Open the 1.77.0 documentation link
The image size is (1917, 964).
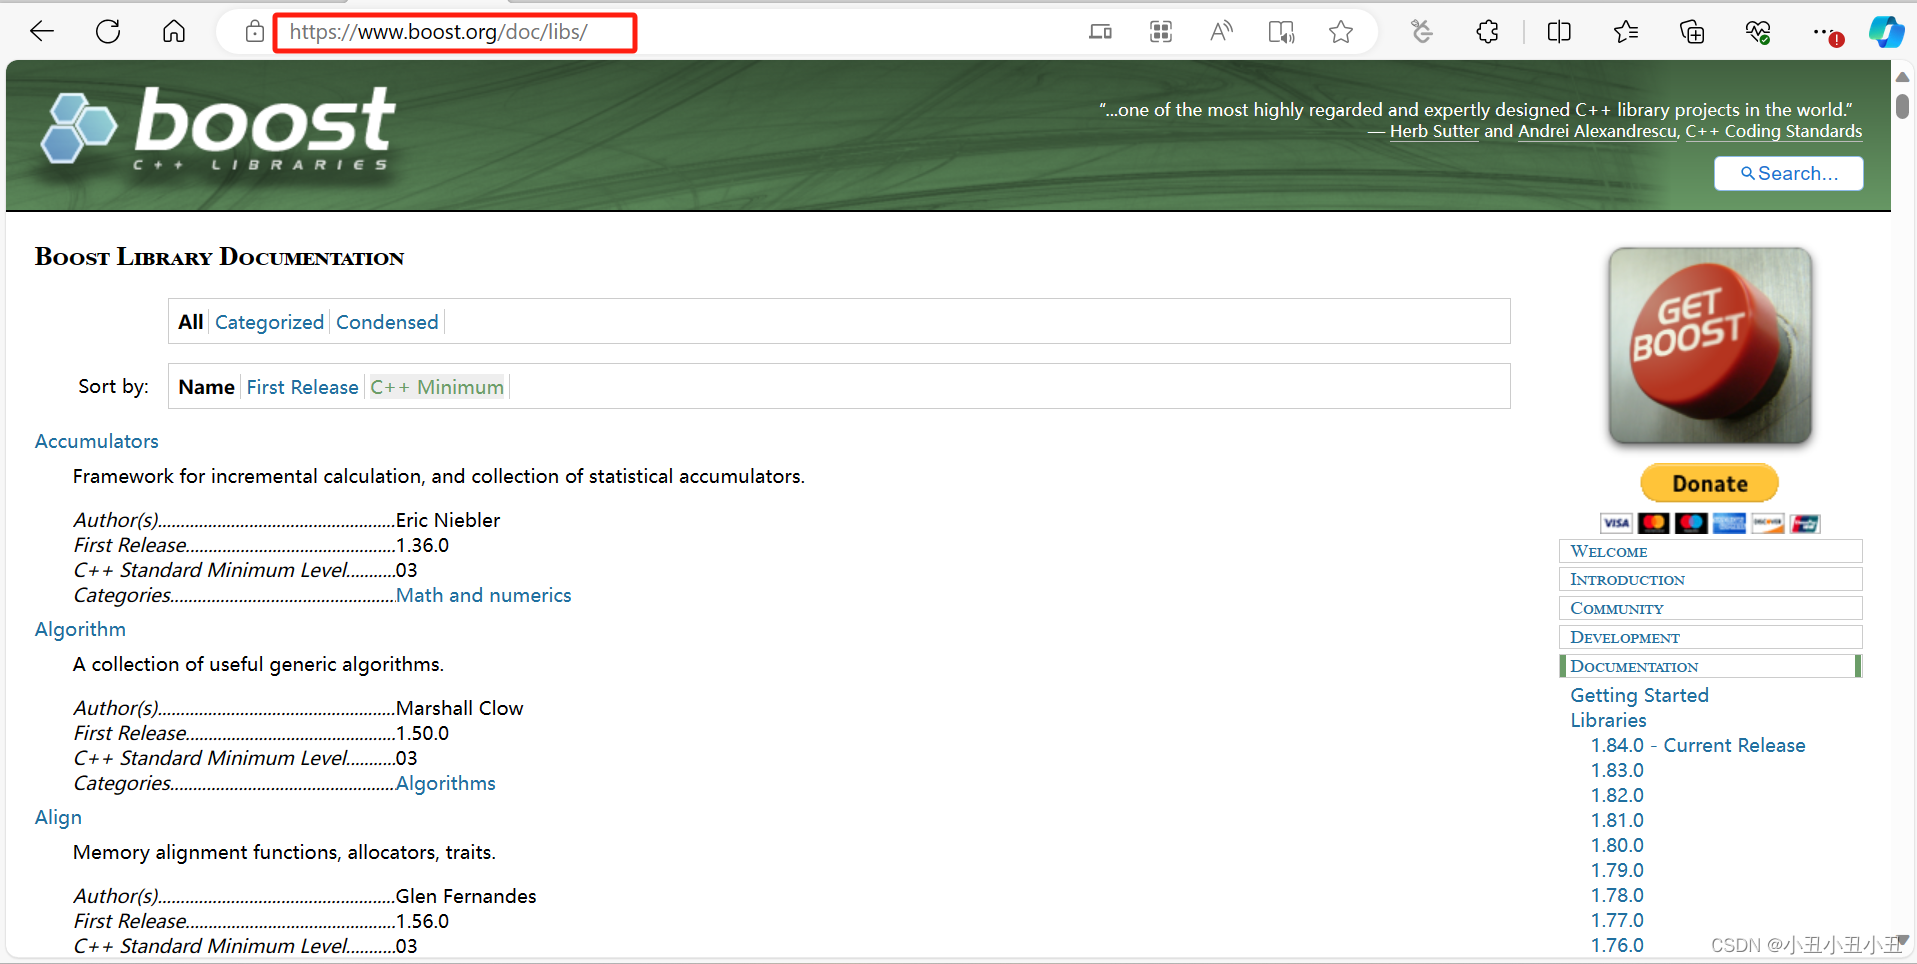pos(1617,920)
